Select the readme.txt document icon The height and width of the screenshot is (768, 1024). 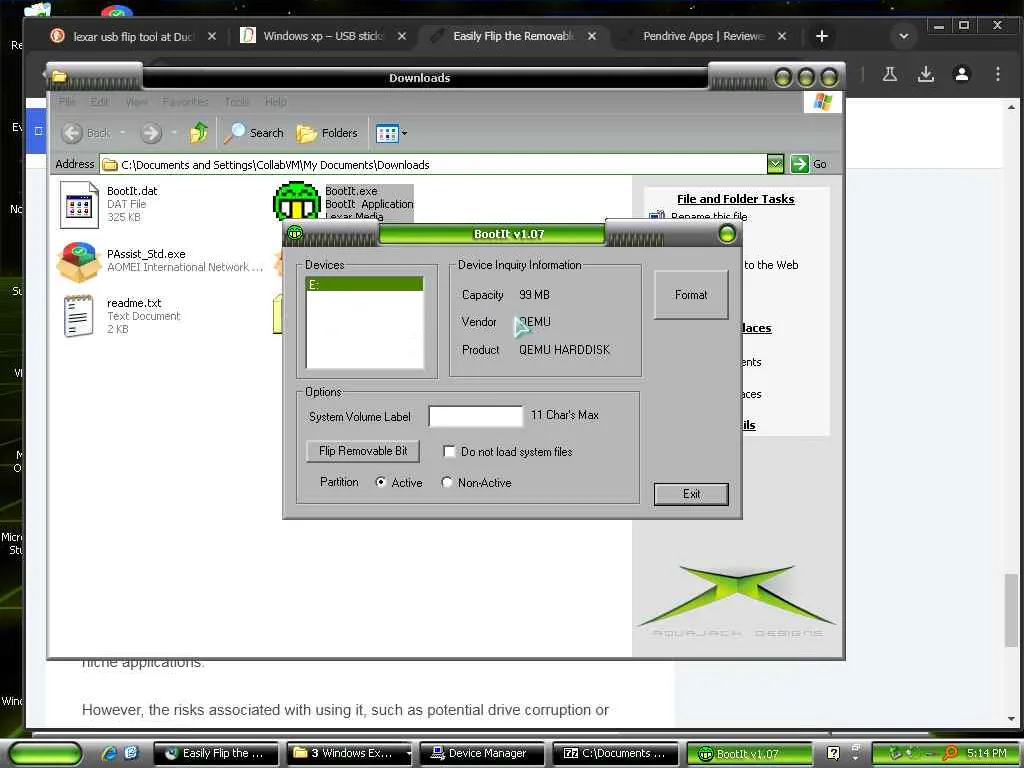click(x=78, y=315)
